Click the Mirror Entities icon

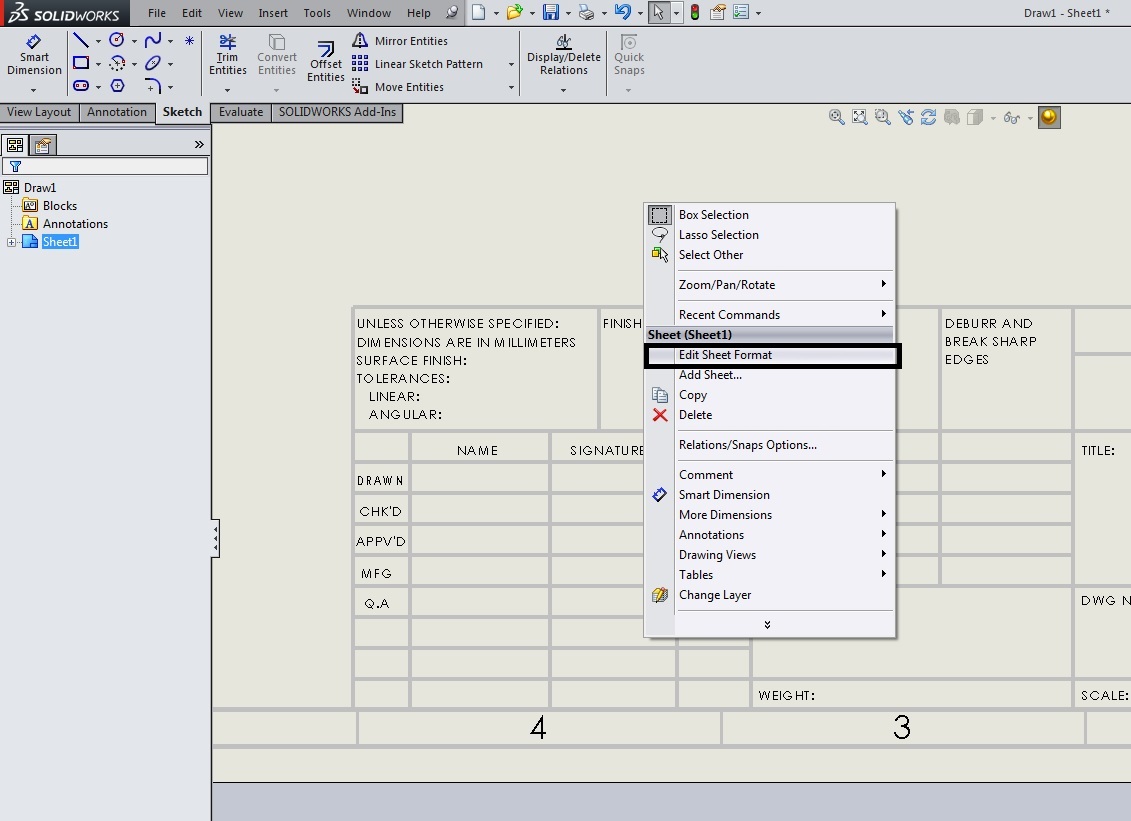coord(360,41)
